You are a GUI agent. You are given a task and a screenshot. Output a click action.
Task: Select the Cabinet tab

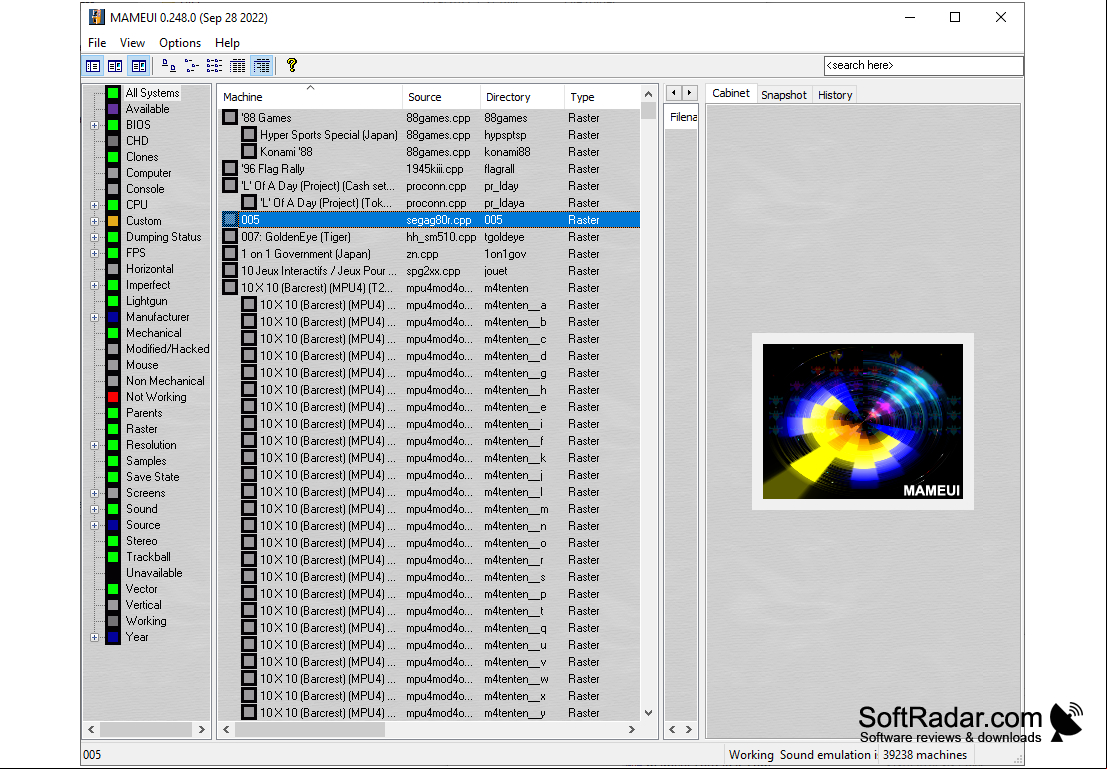tap(731, 93)
